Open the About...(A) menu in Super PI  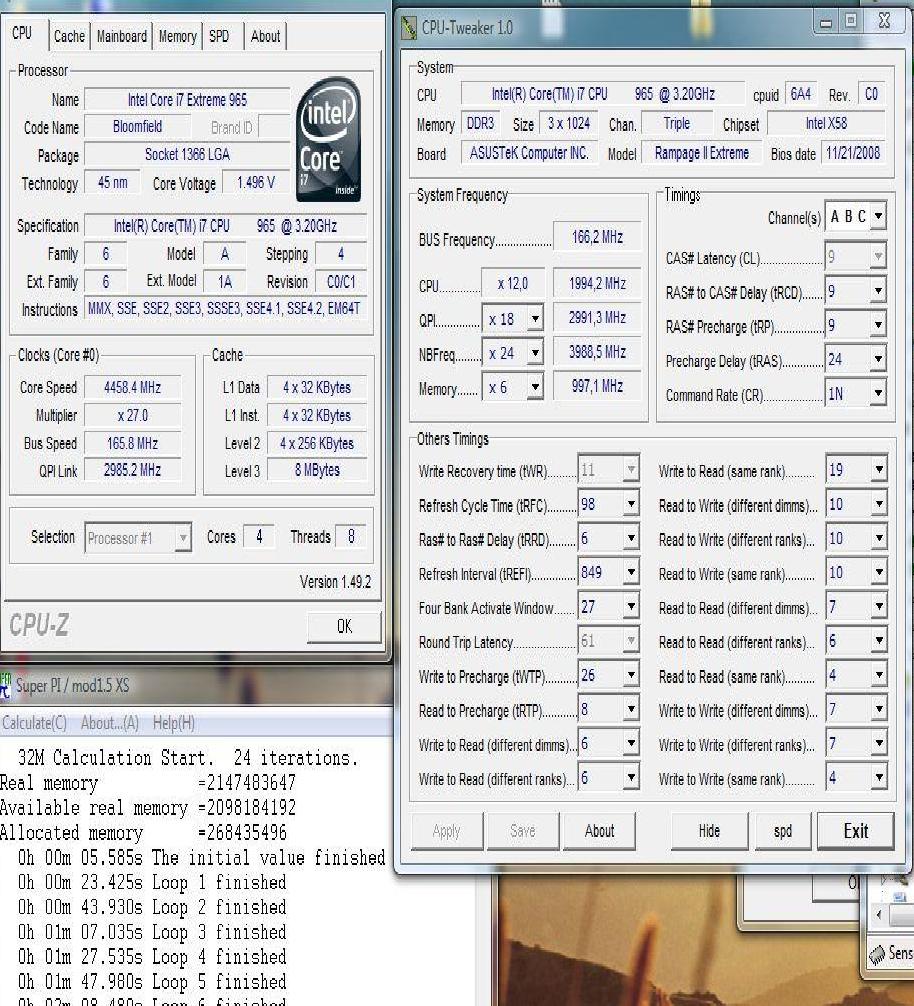click(x=110, y=724)
